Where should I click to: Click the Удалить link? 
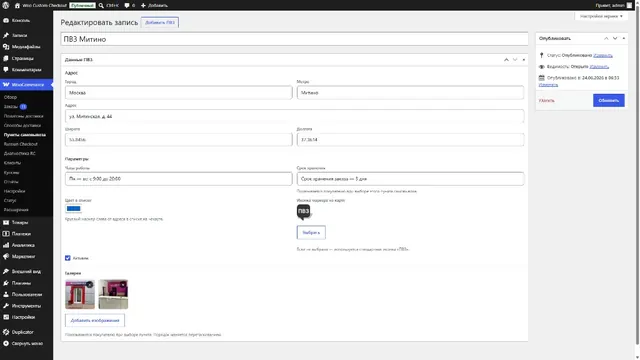click(547, 100)
